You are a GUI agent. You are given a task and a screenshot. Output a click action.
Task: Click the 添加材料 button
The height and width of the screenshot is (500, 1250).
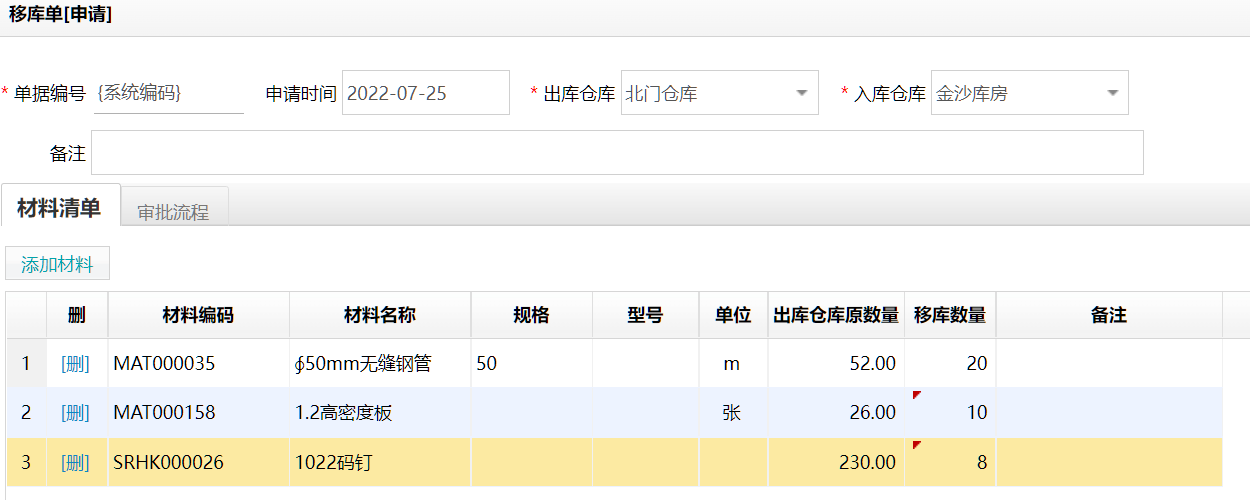[x=57, y=265]
